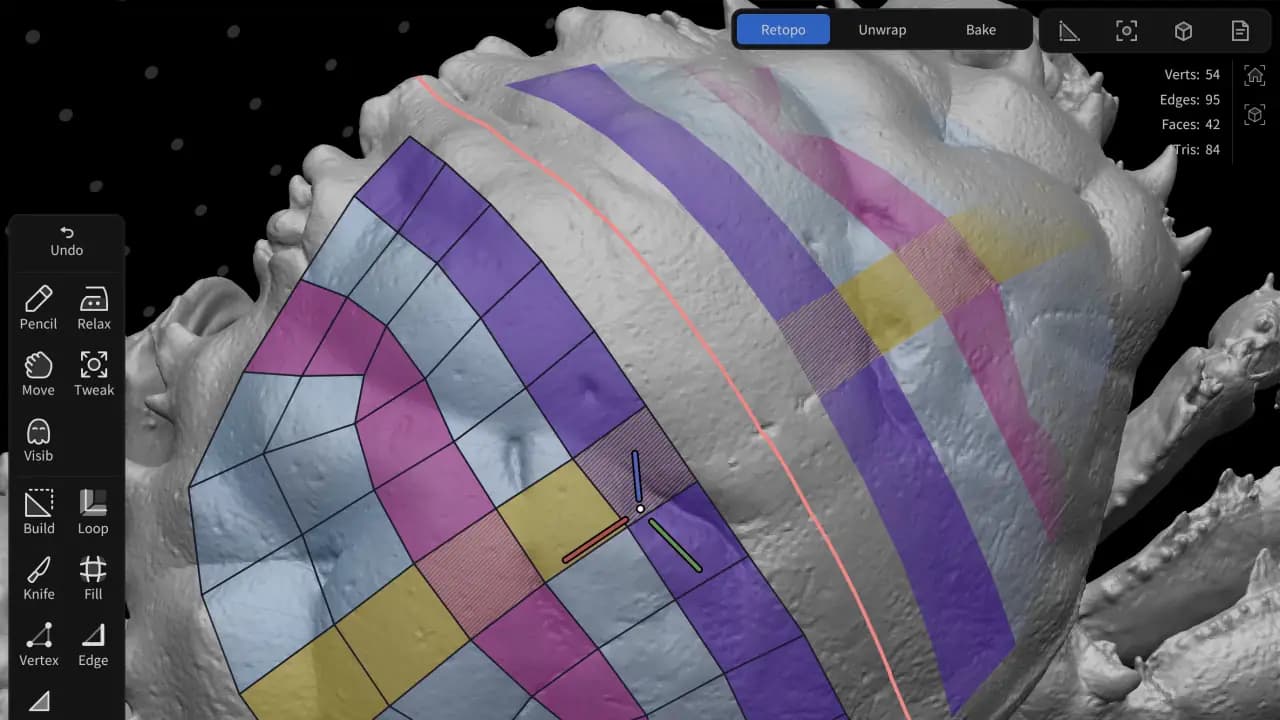The image size is (1280, 720).
Task: Click the 'Tris: 84' statistic
Action: point(1198,150)
